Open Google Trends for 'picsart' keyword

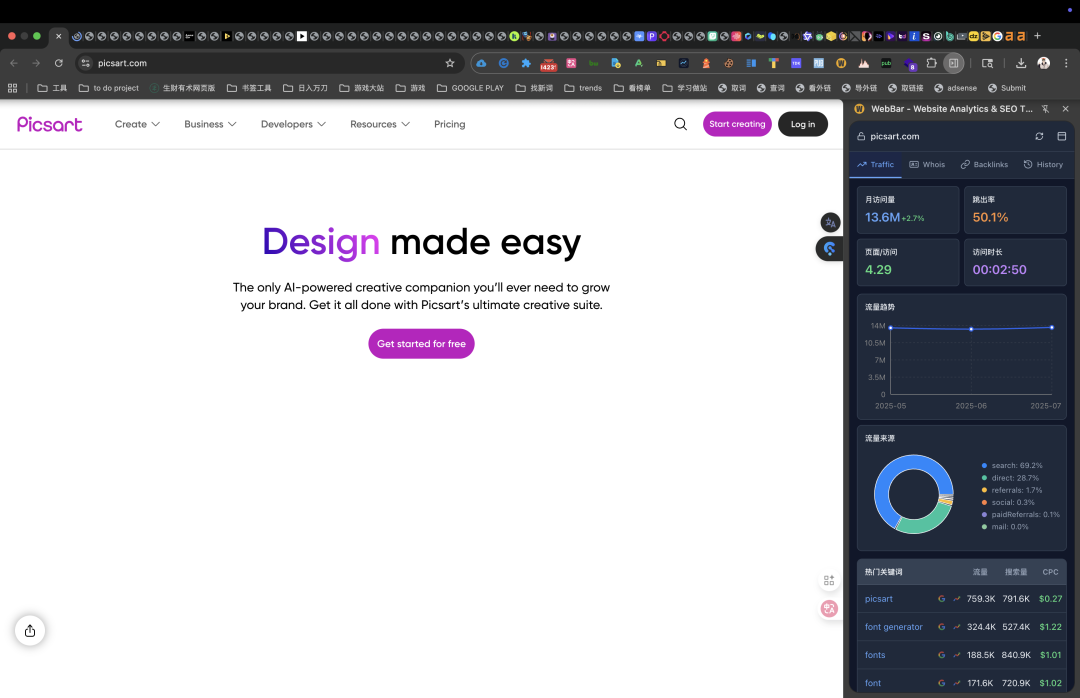[957, 599]
